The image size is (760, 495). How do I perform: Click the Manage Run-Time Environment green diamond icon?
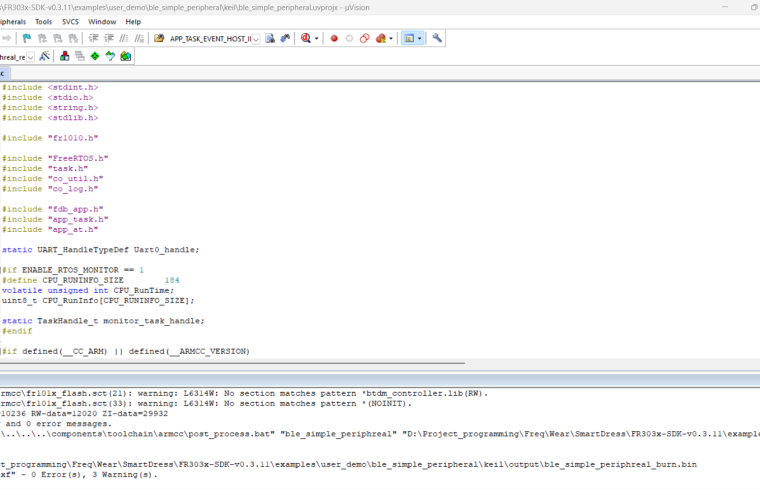click(x=94, y=56)
